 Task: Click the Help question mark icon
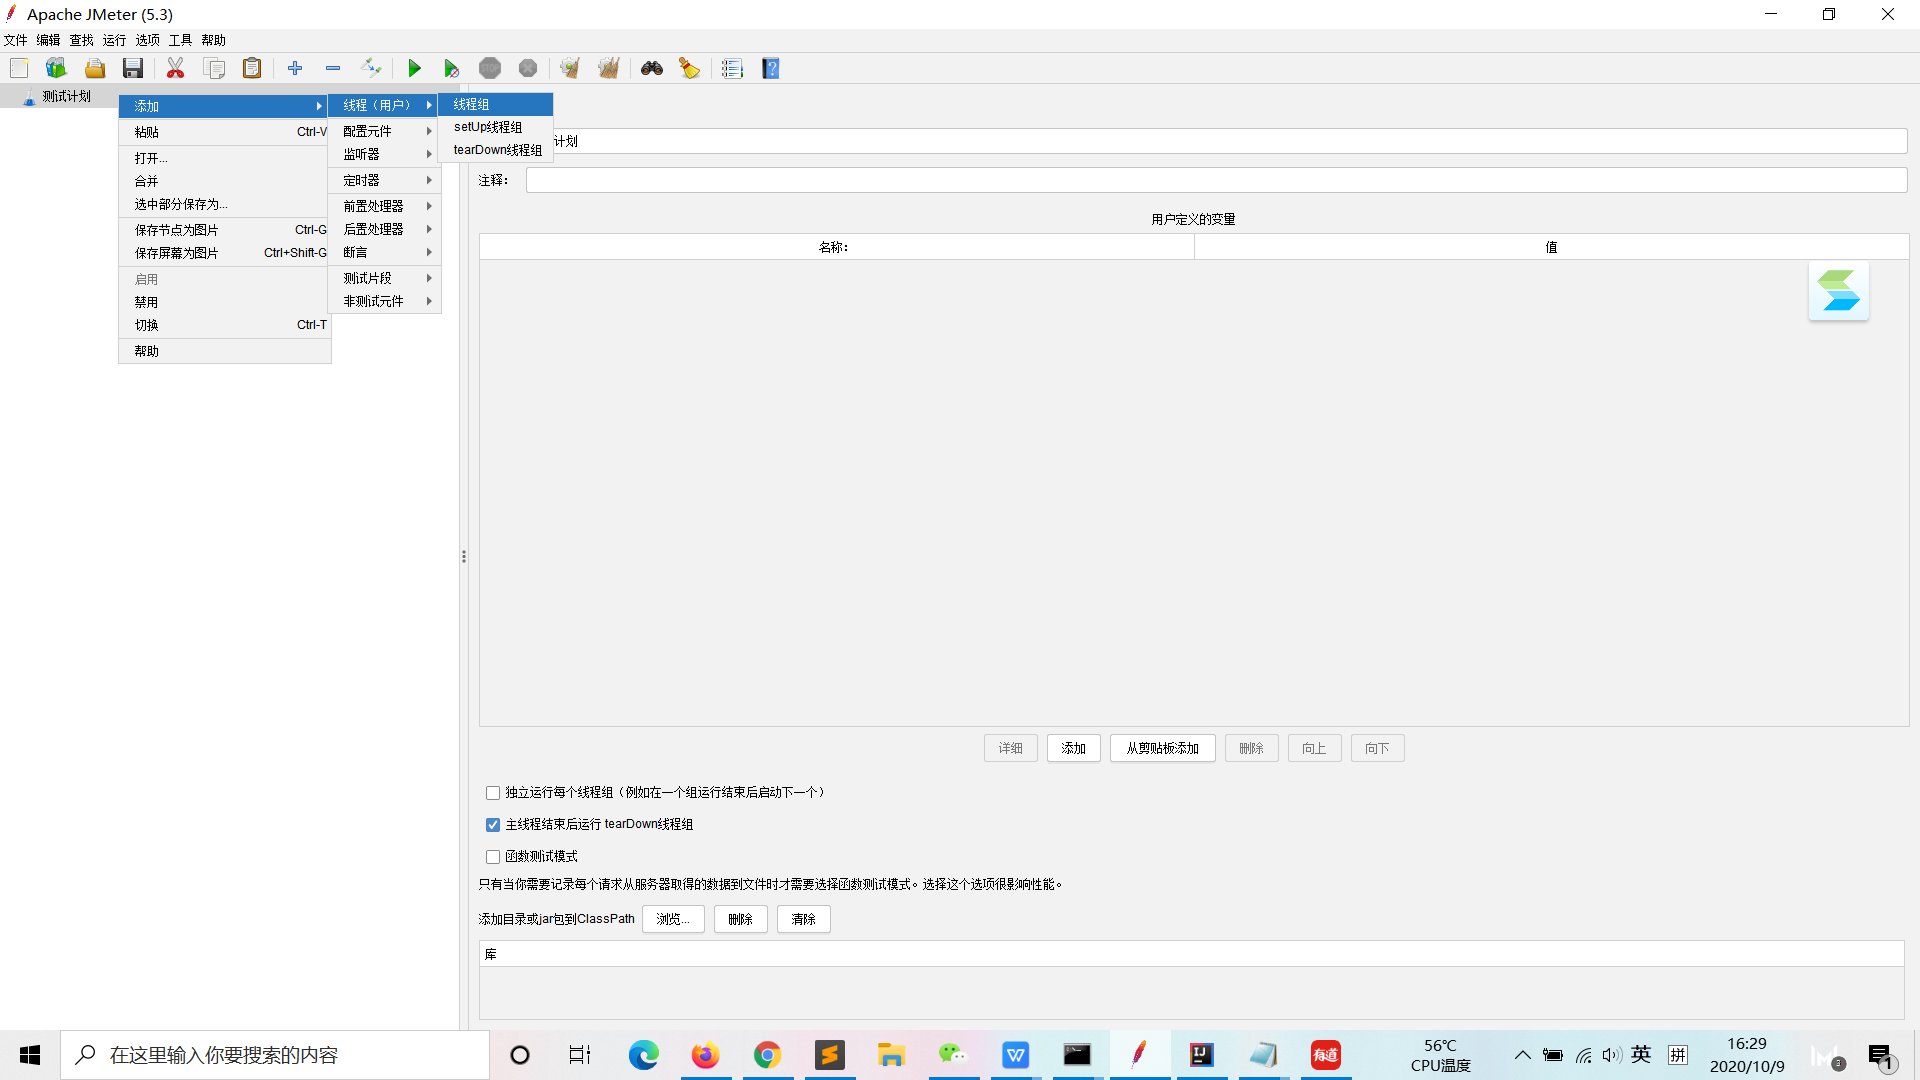(771, 68)
